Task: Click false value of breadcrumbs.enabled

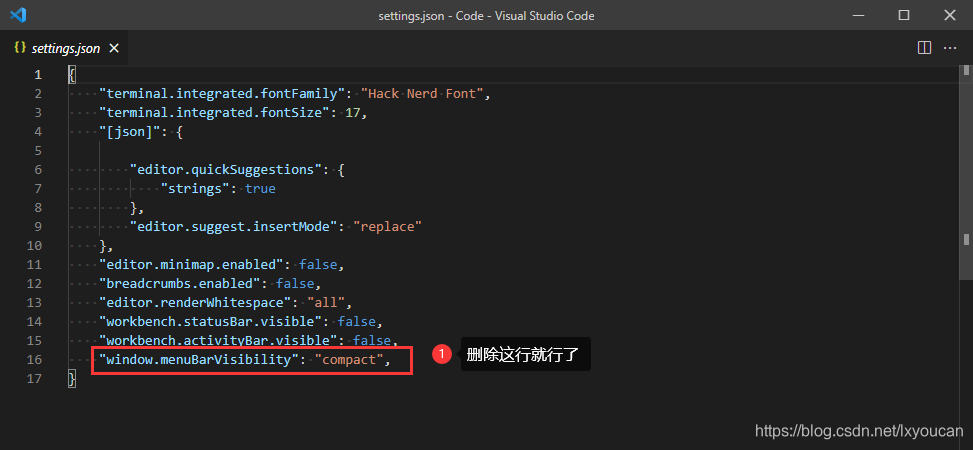Action: point(295,284)
